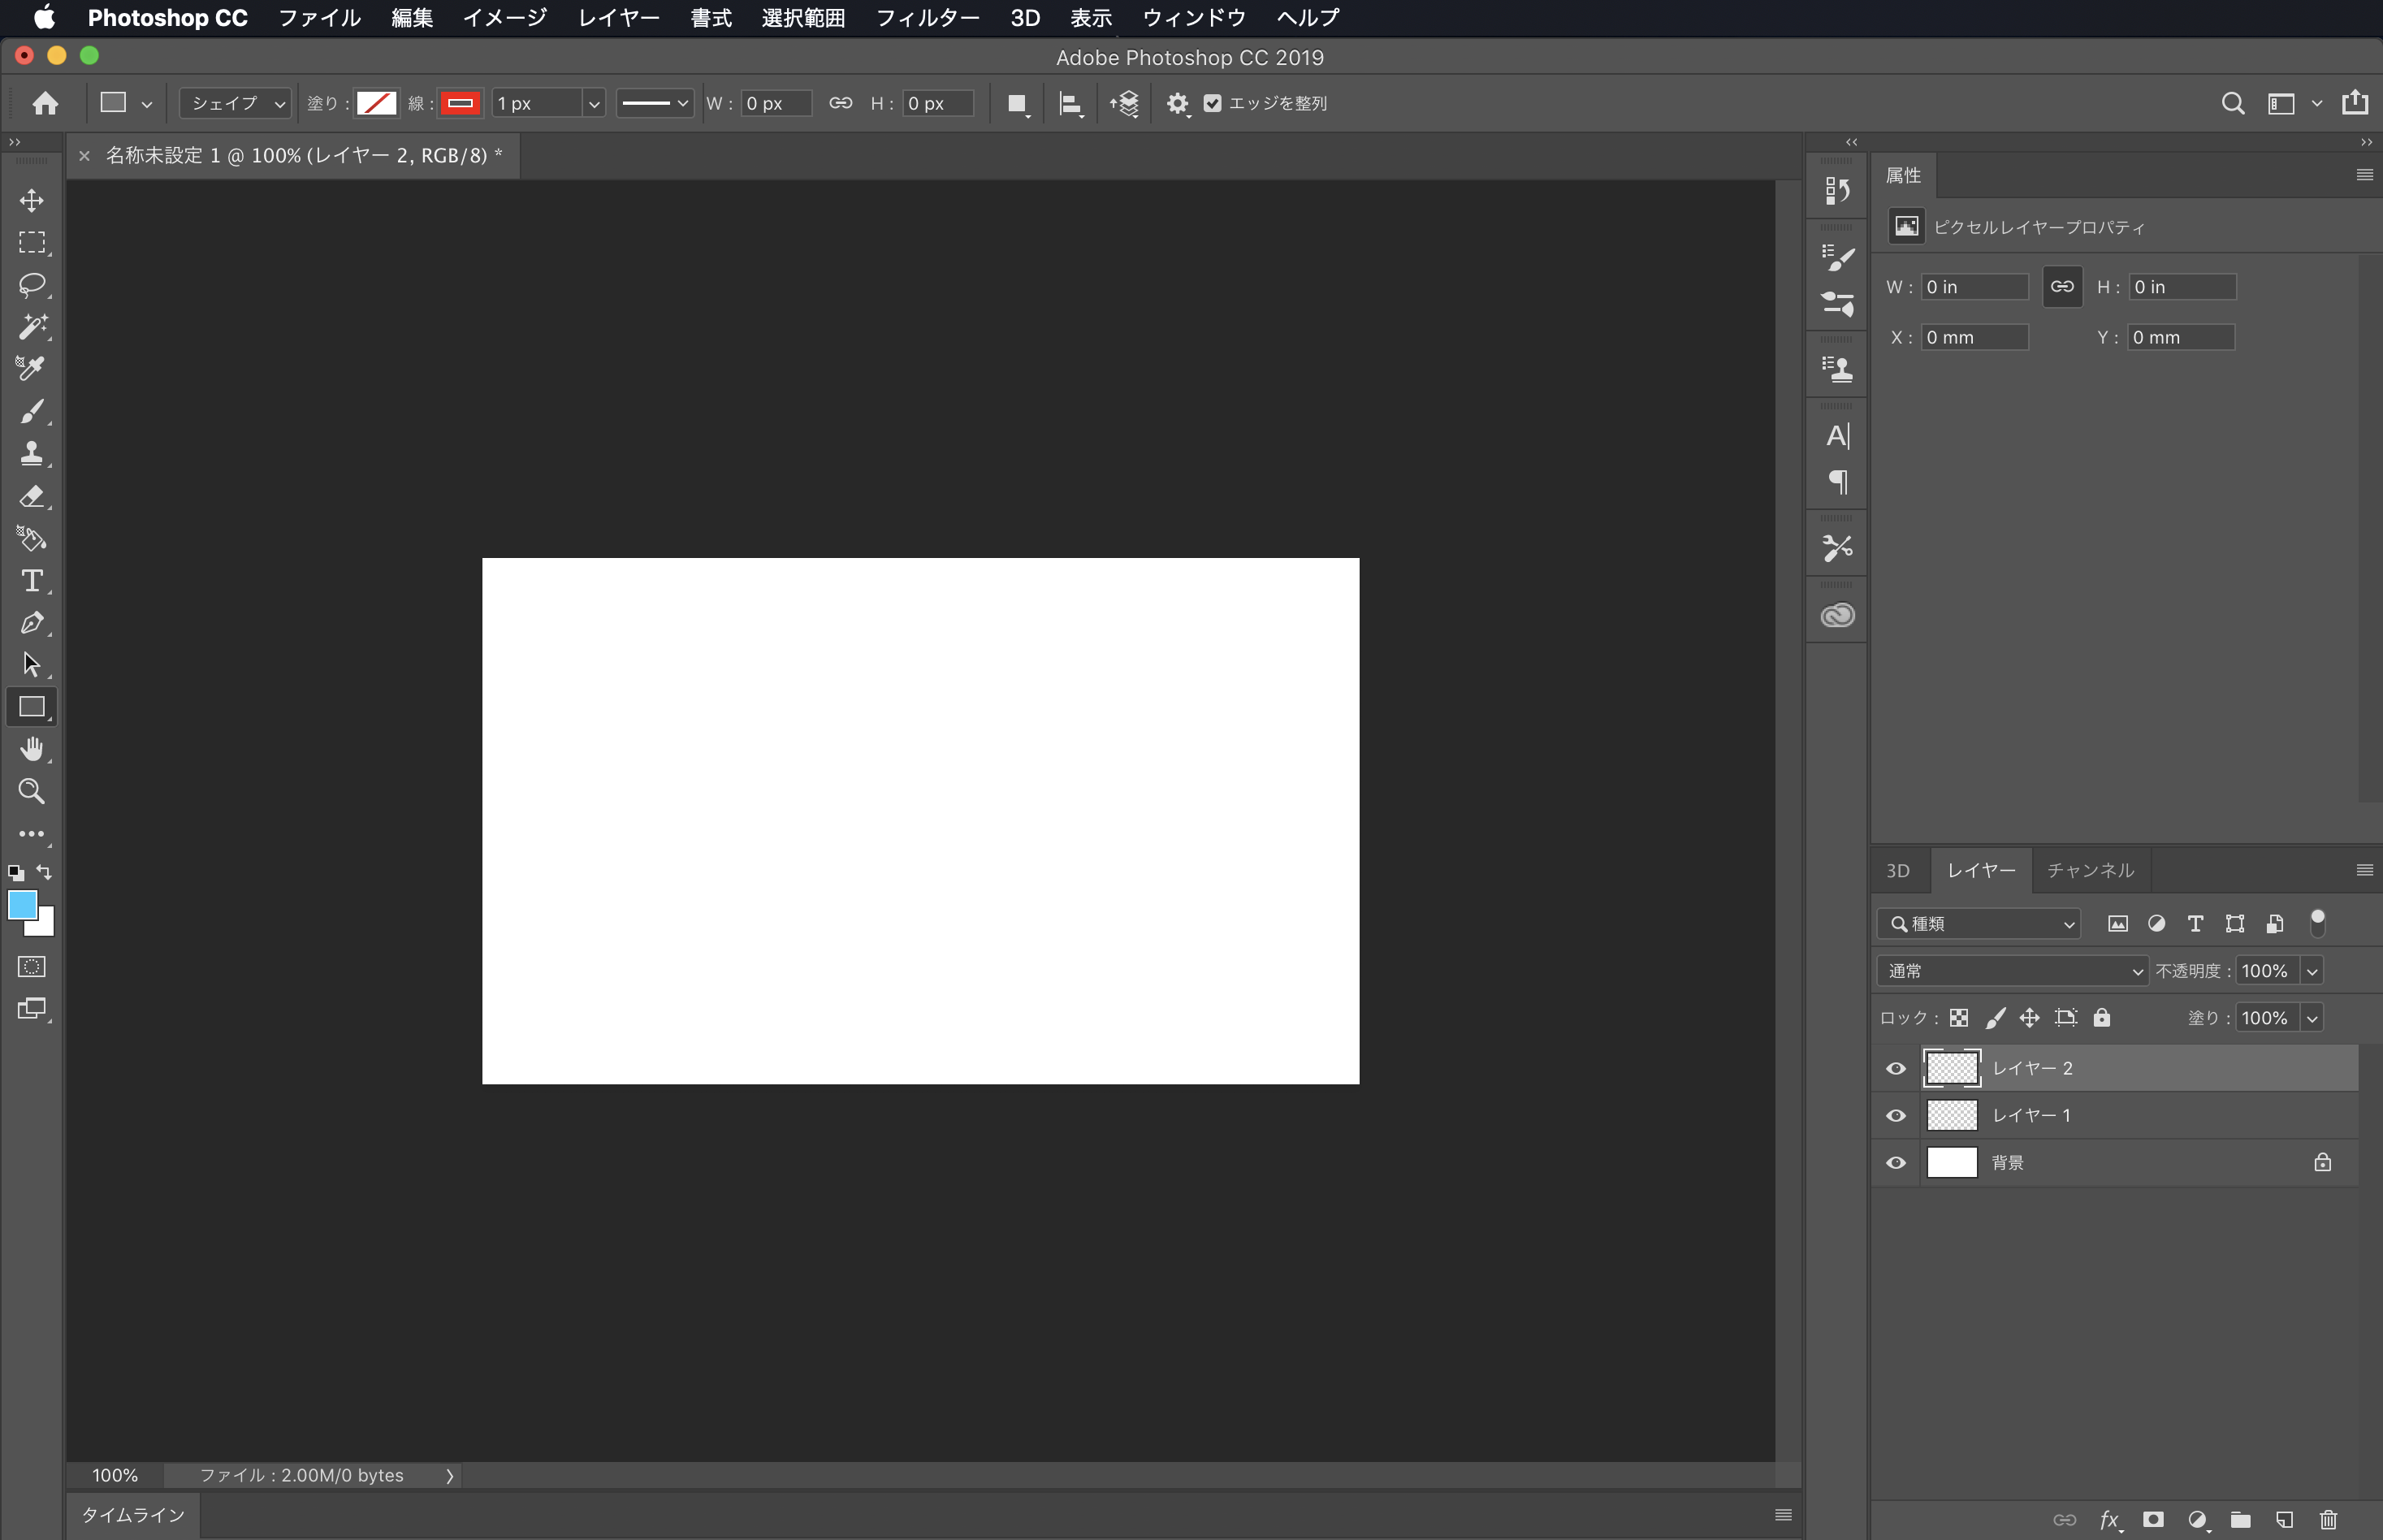
Task: Select the Rectangular Marquee tool
Action: (x=32, y=242)
